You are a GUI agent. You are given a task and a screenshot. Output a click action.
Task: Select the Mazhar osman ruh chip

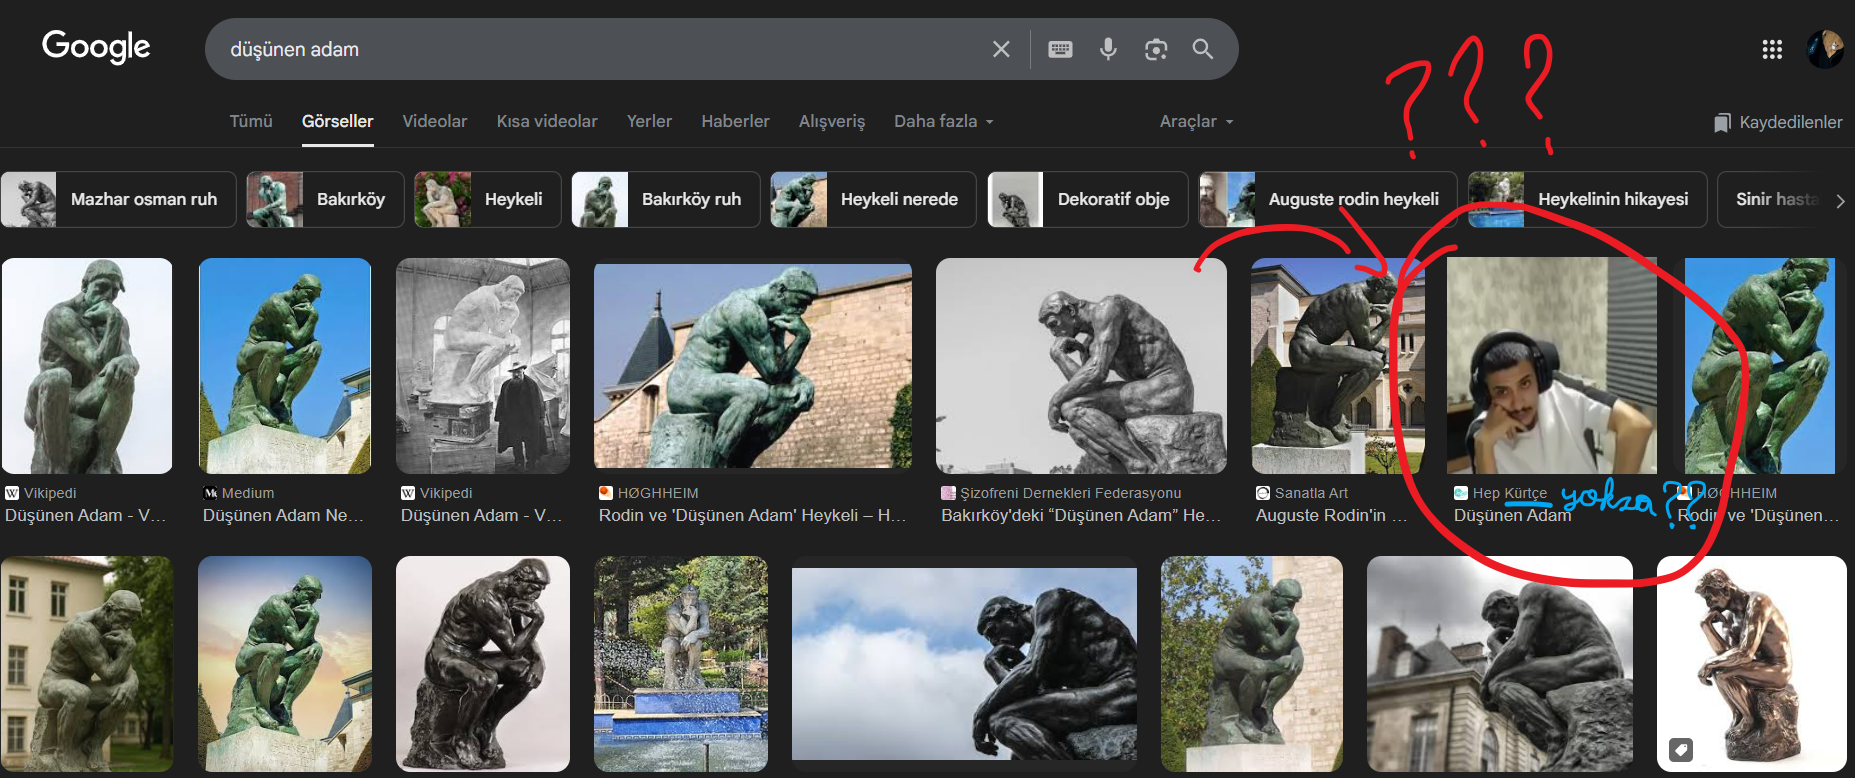click(119, 199)
